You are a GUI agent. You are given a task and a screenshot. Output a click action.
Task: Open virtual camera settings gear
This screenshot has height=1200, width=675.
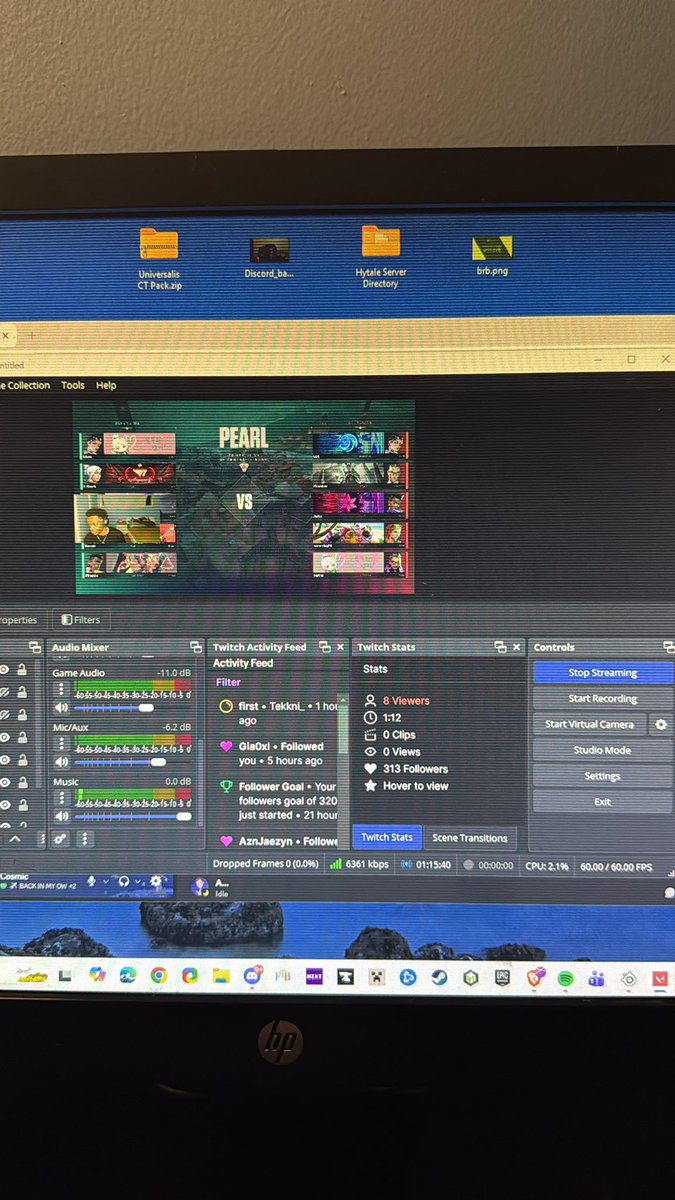tap(660, 724)
